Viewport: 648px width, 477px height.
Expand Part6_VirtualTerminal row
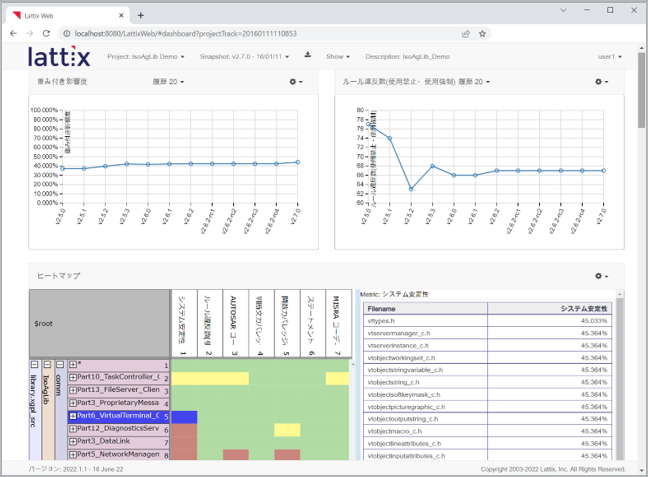pyautogui.click(x=73, y=416)
